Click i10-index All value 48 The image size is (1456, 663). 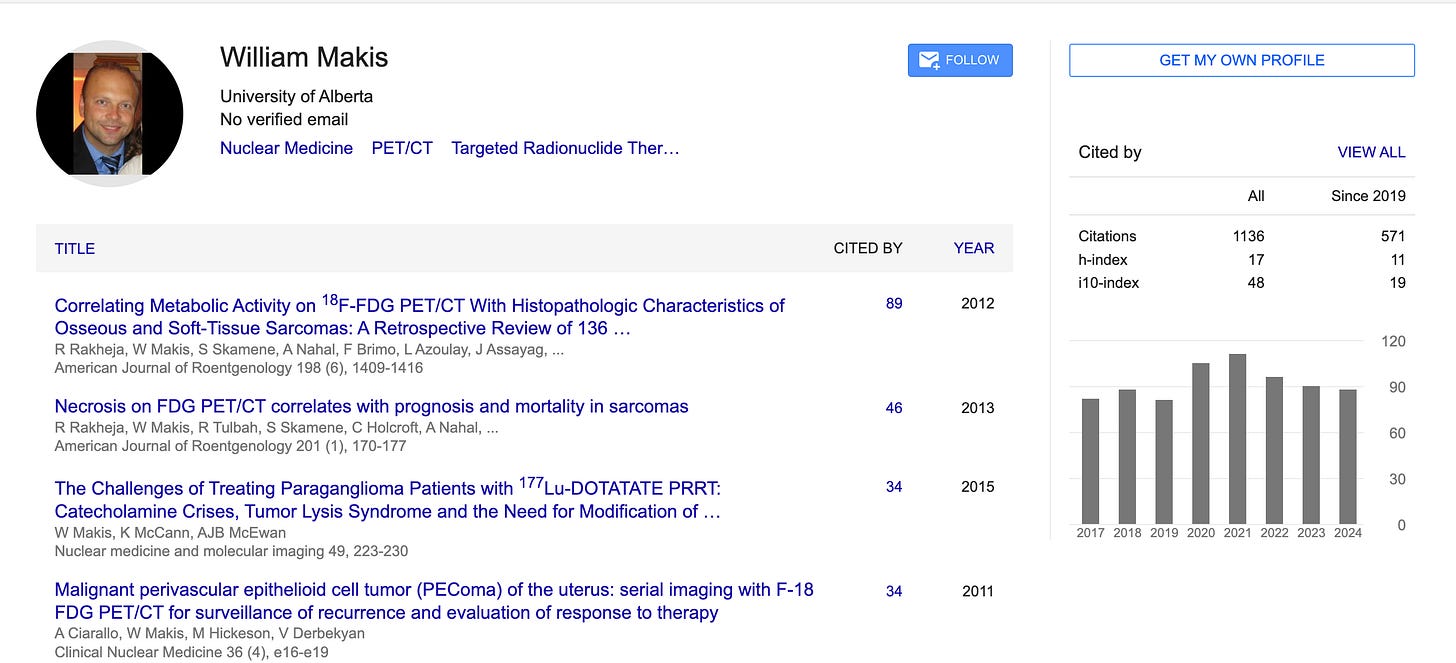pyautogui.click(x=1256, y=282)
